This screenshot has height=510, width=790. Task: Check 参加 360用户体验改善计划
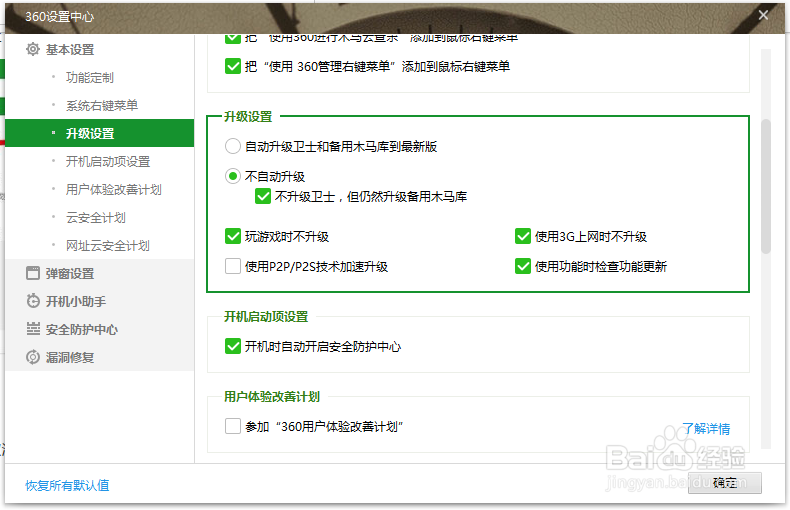click(233, 426)
